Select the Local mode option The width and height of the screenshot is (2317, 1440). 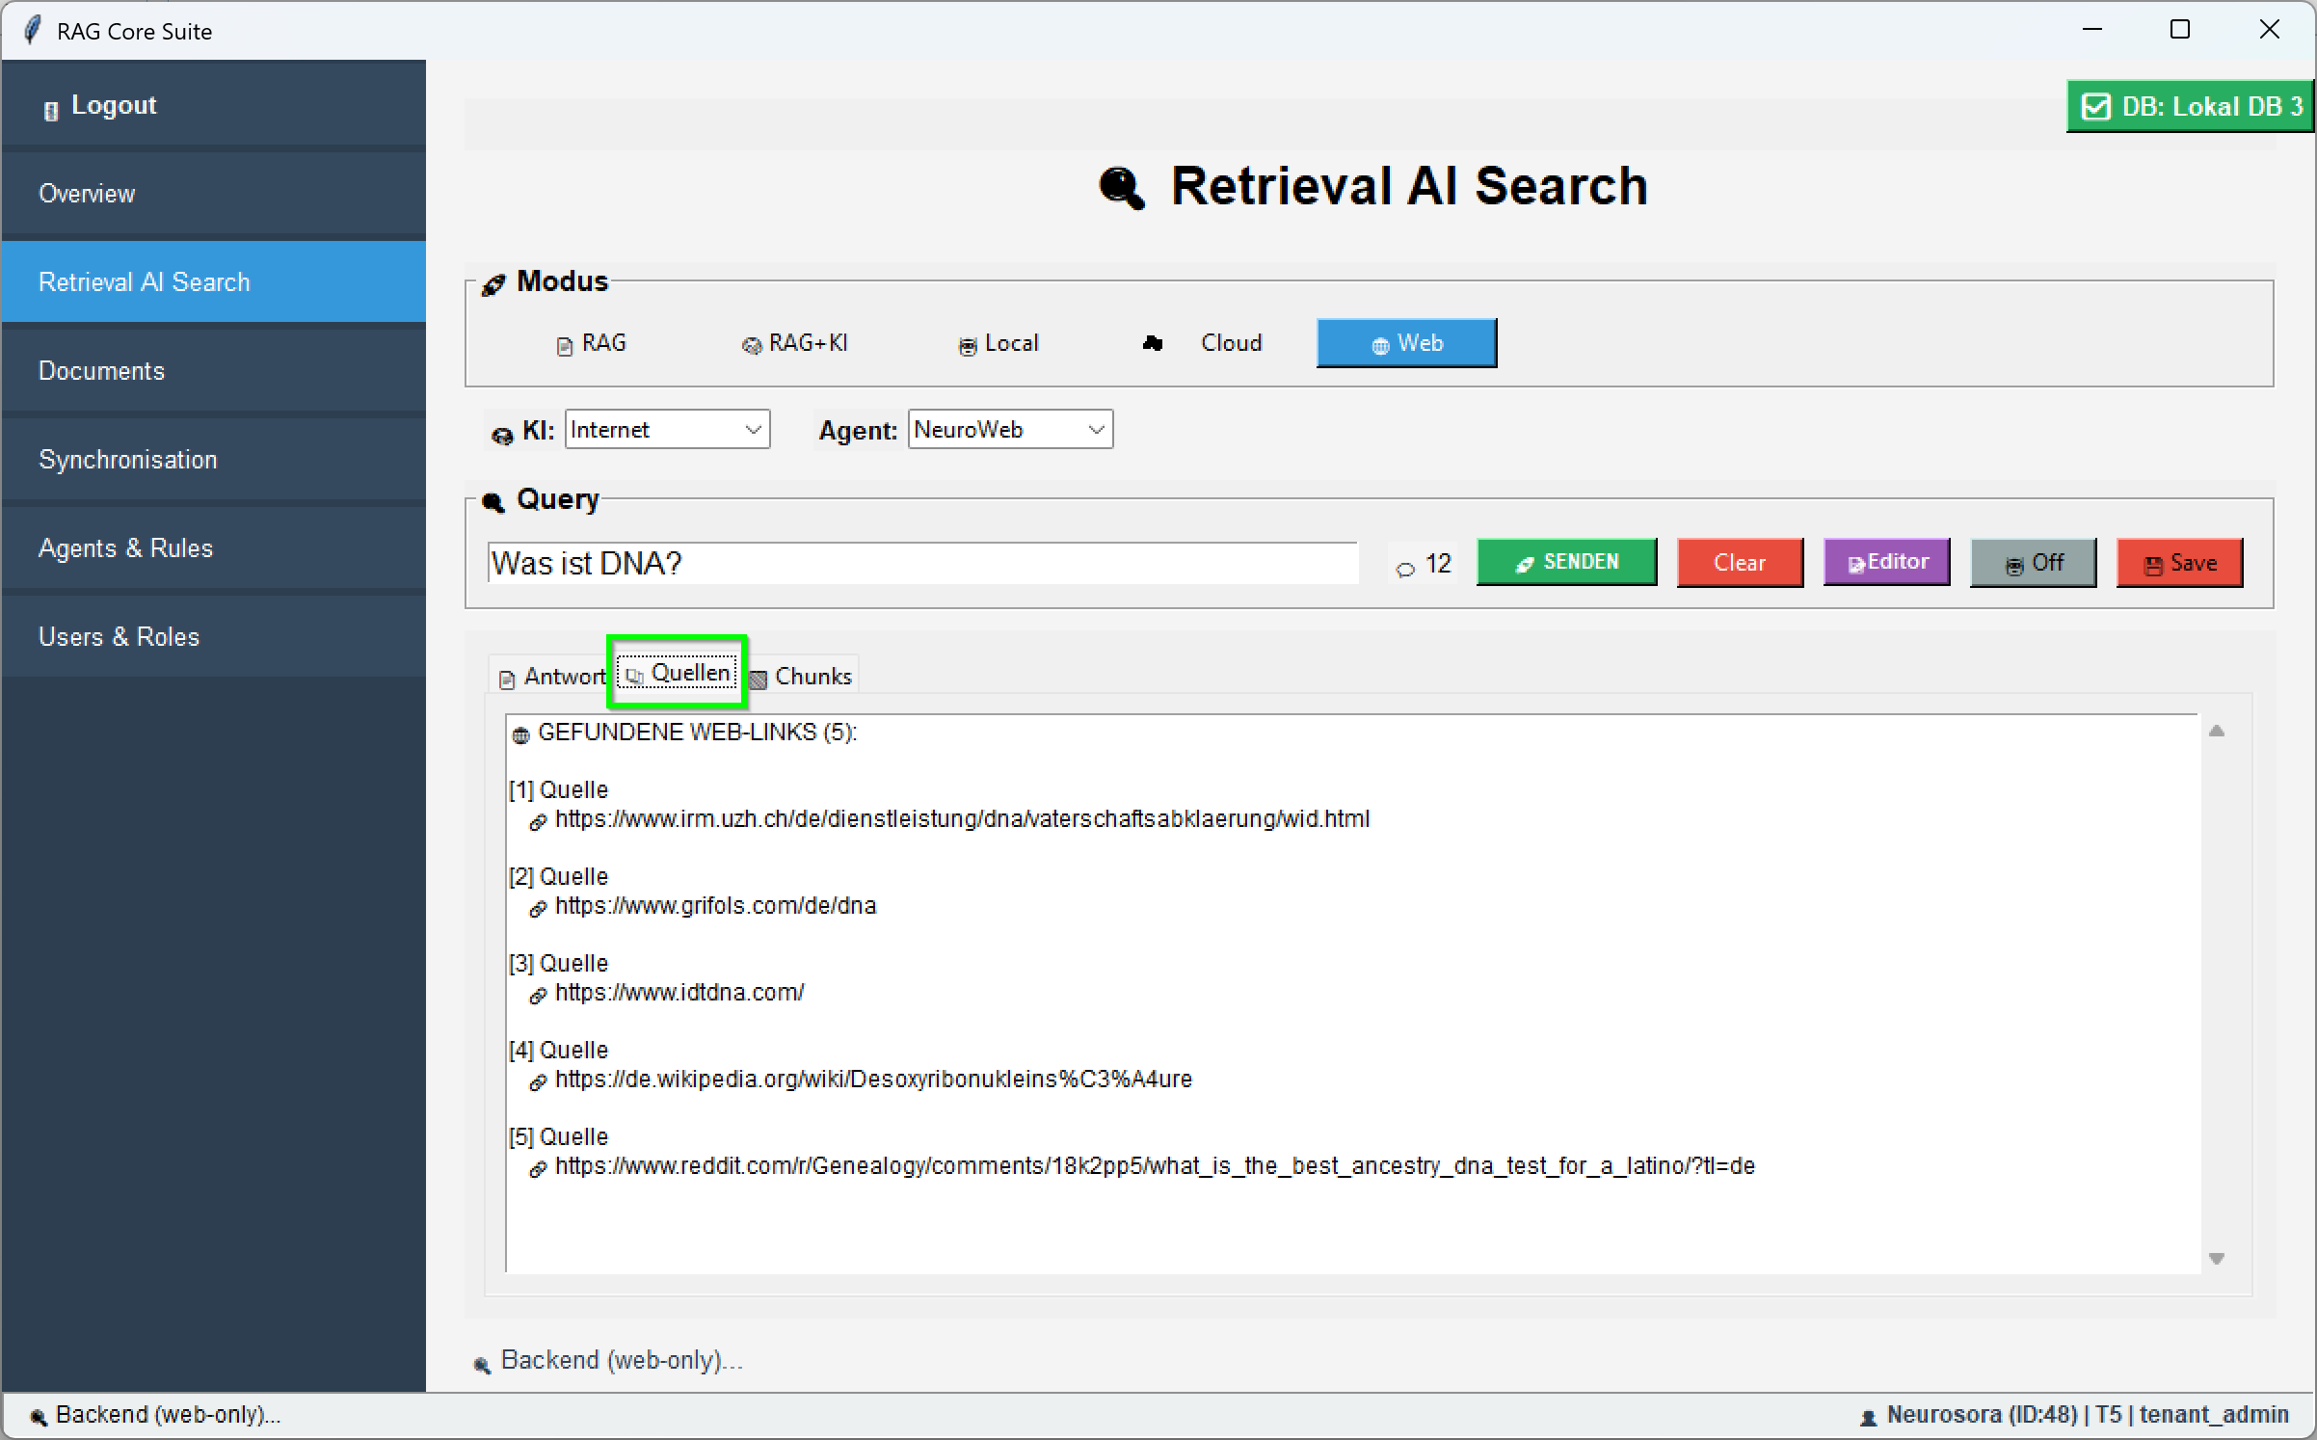click(998, 343)
